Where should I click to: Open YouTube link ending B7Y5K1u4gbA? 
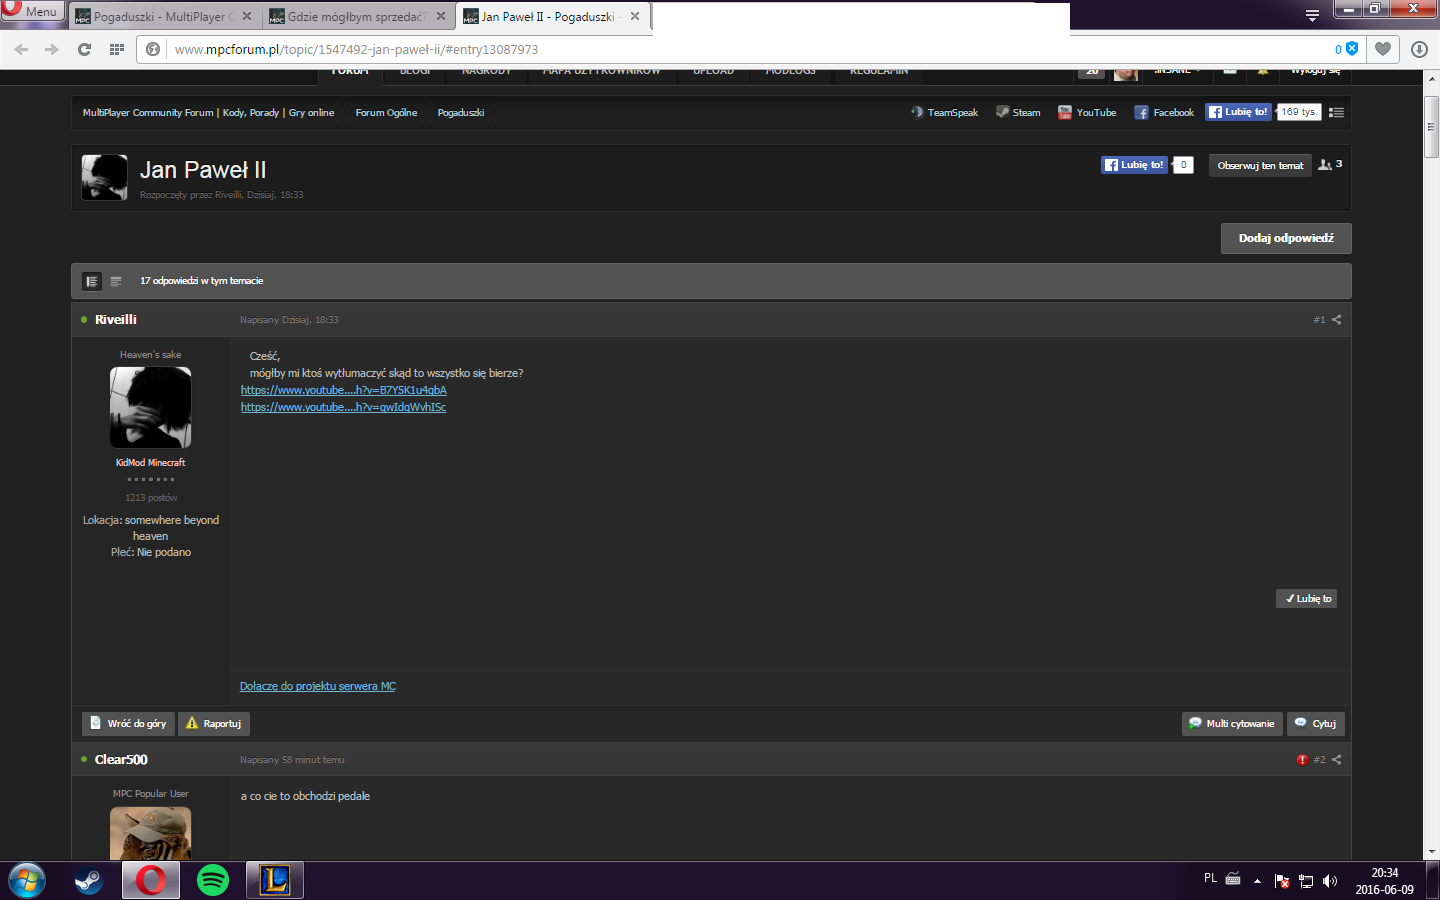343,390
